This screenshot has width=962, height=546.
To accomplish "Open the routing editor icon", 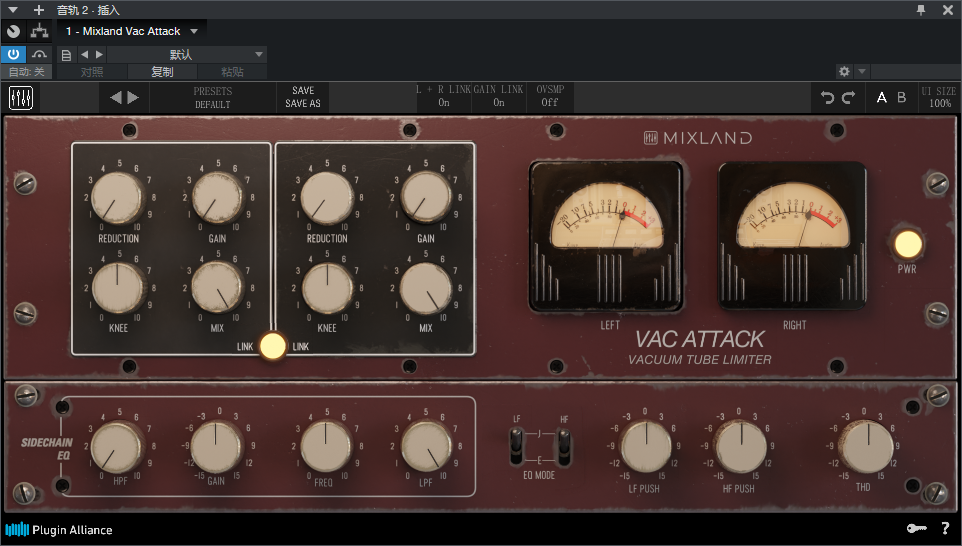I will pos(40,31).
